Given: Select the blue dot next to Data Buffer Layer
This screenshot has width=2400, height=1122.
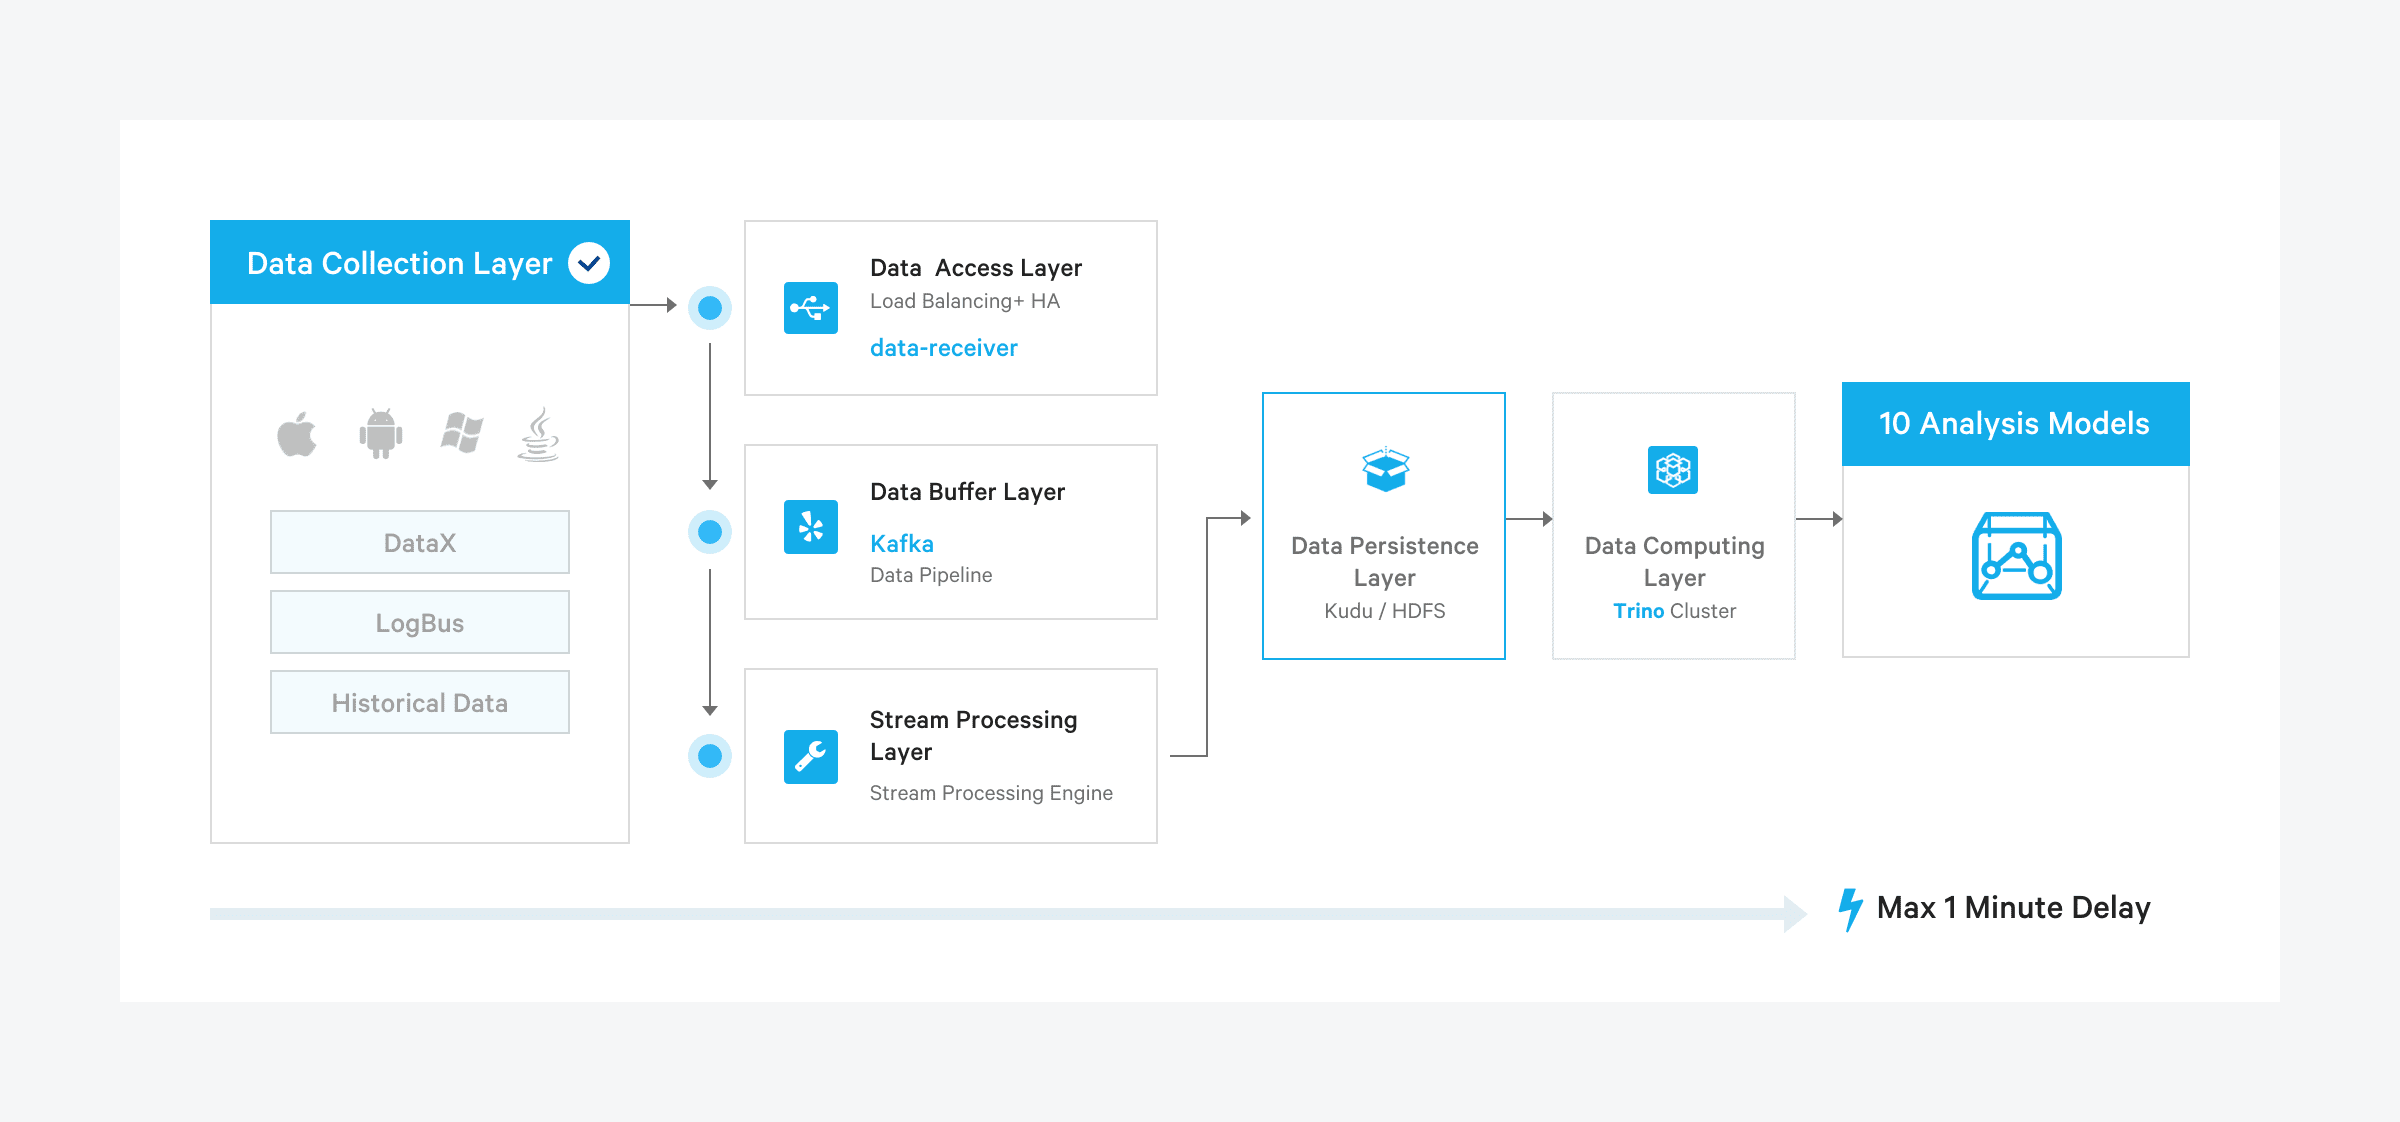Looking at the screenshot, I should click(x=710, y=532).
